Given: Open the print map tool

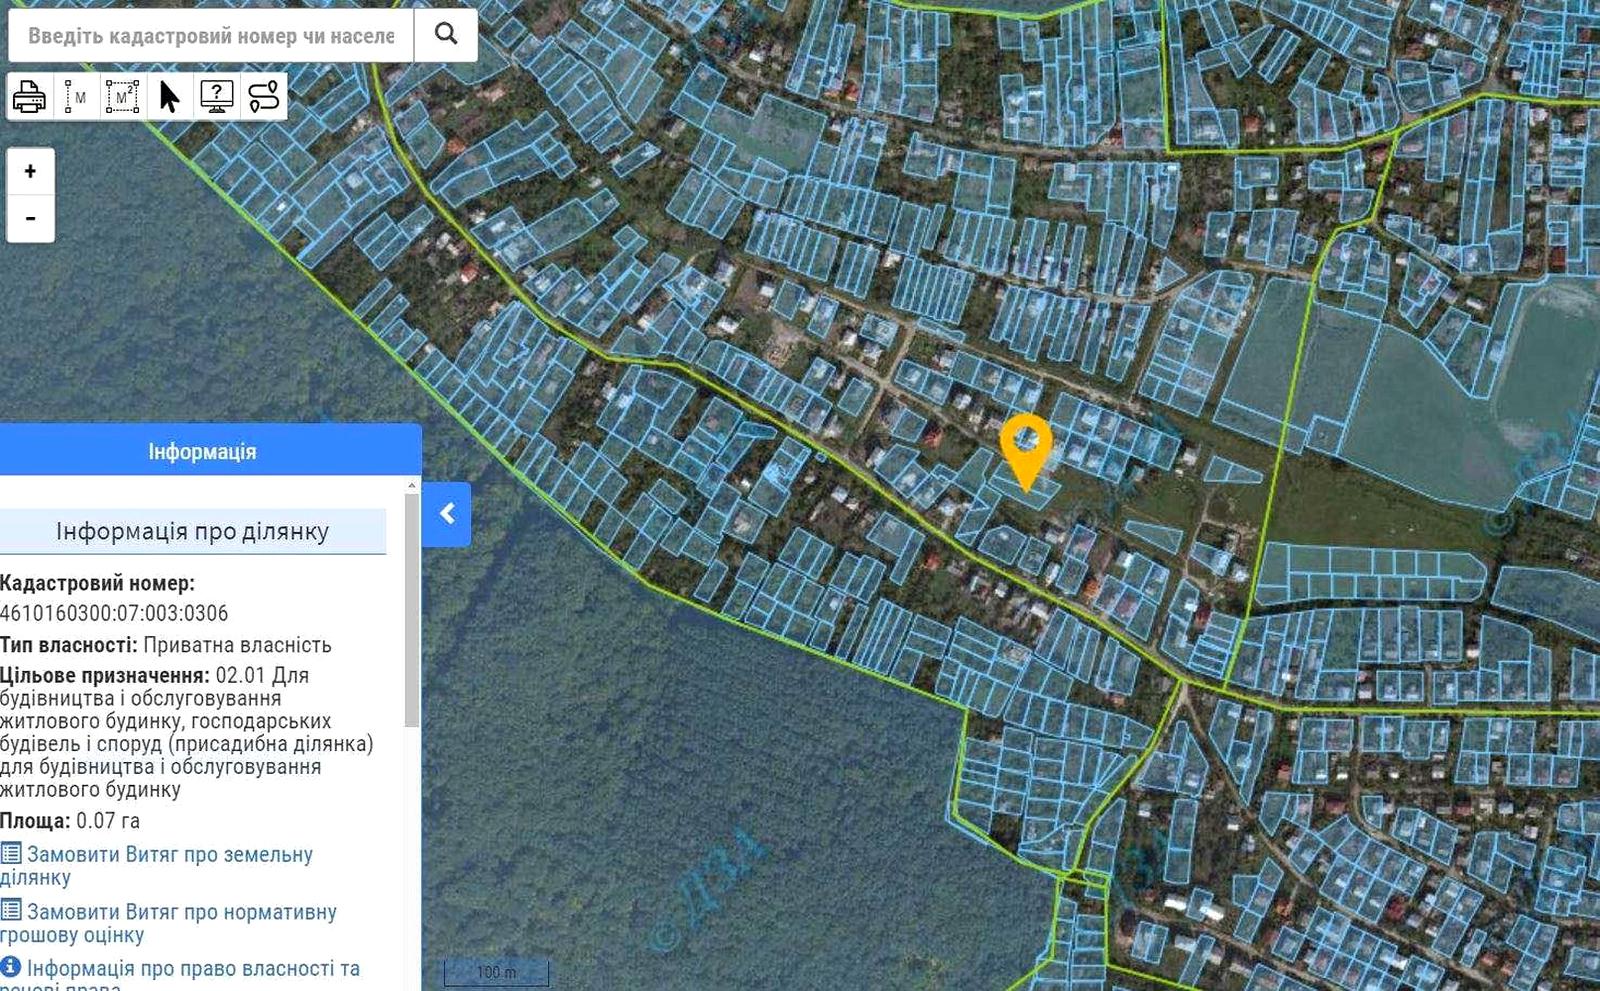Looking at the screenshot, I should coord(29,97).
